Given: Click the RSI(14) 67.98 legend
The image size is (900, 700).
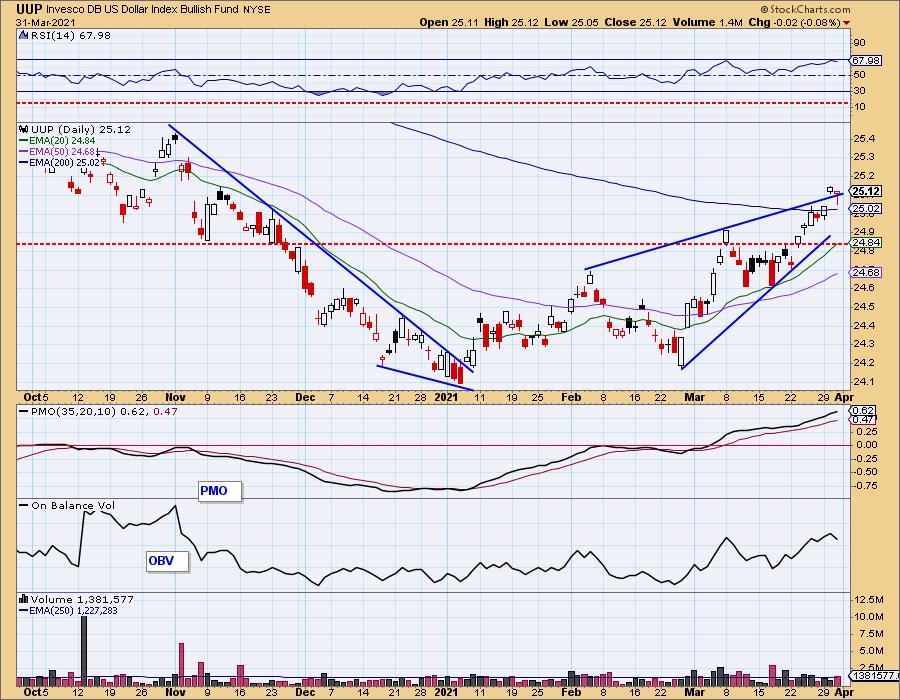Looking at the screenshot, I should [70, 36].
